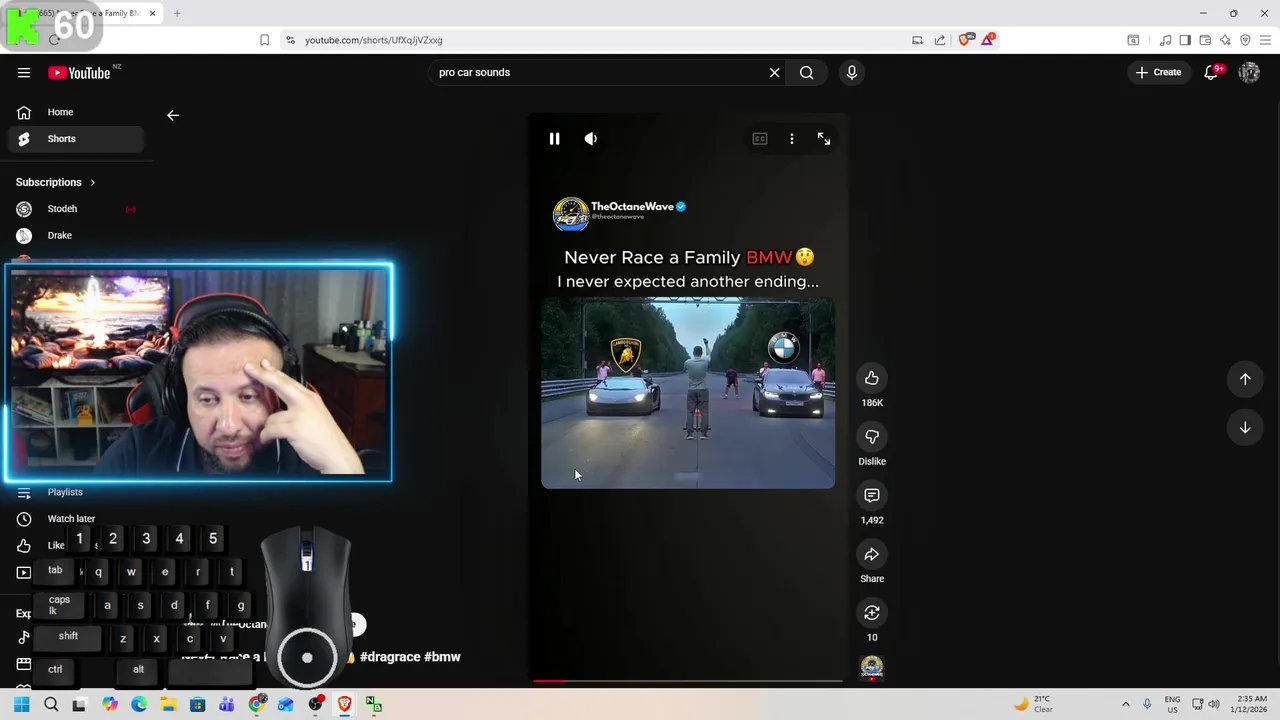Click the browser address bar URL
This screenshot has height=720, width=1280.
pos(373,40)
